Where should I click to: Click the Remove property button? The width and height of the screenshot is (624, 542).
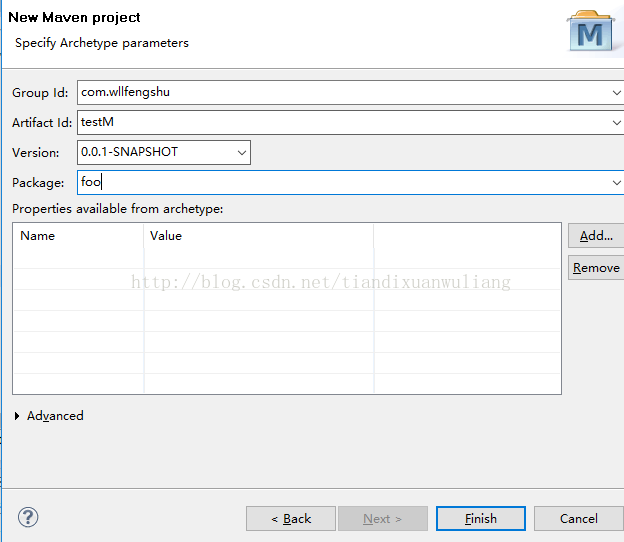[596, 268]
